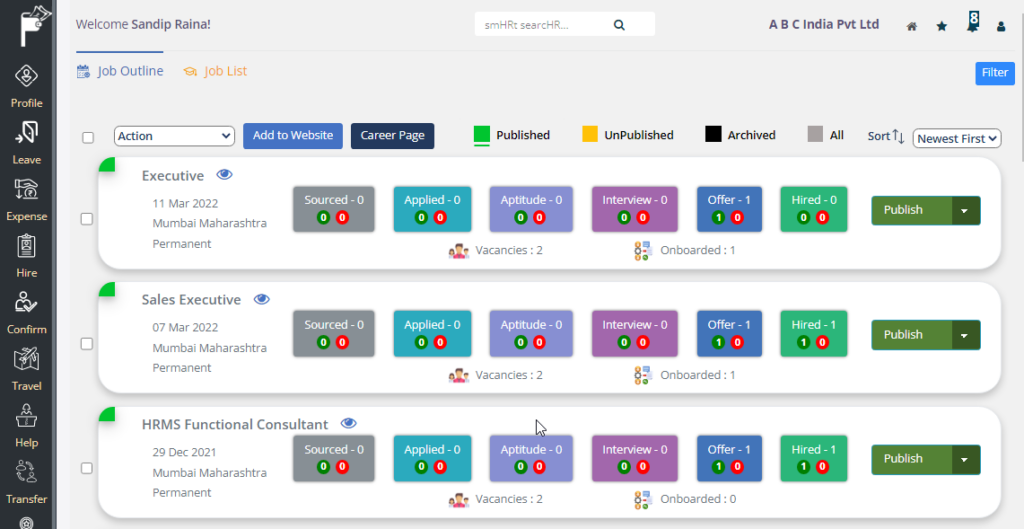Open favorites star icon in header

point(942,26)
